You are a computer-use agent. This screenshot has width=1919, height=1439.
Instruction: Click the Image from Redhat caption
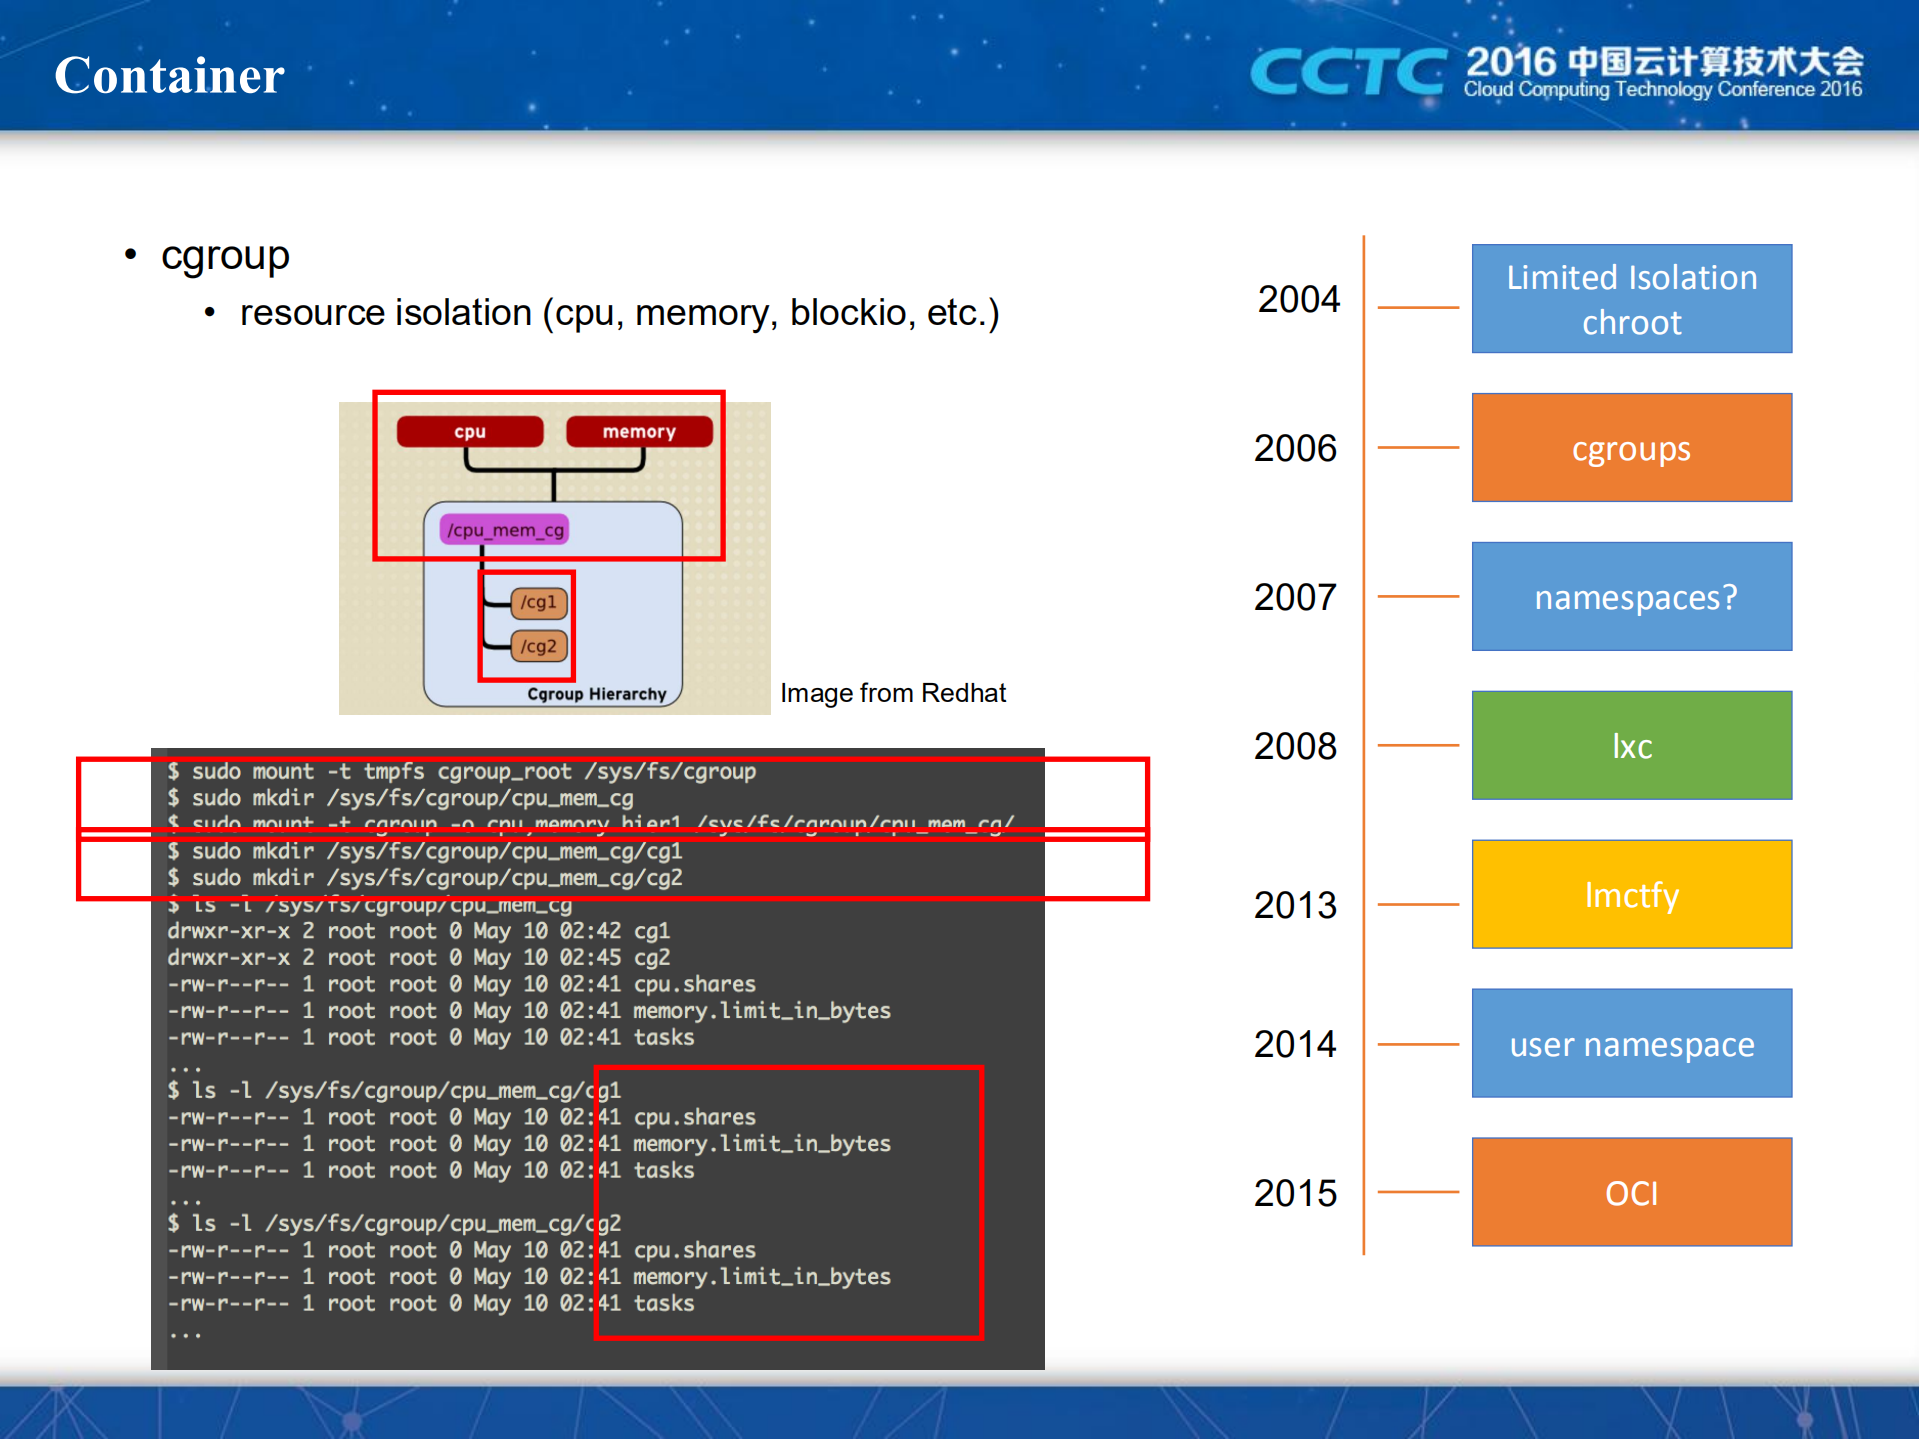(x=893, y=692)
